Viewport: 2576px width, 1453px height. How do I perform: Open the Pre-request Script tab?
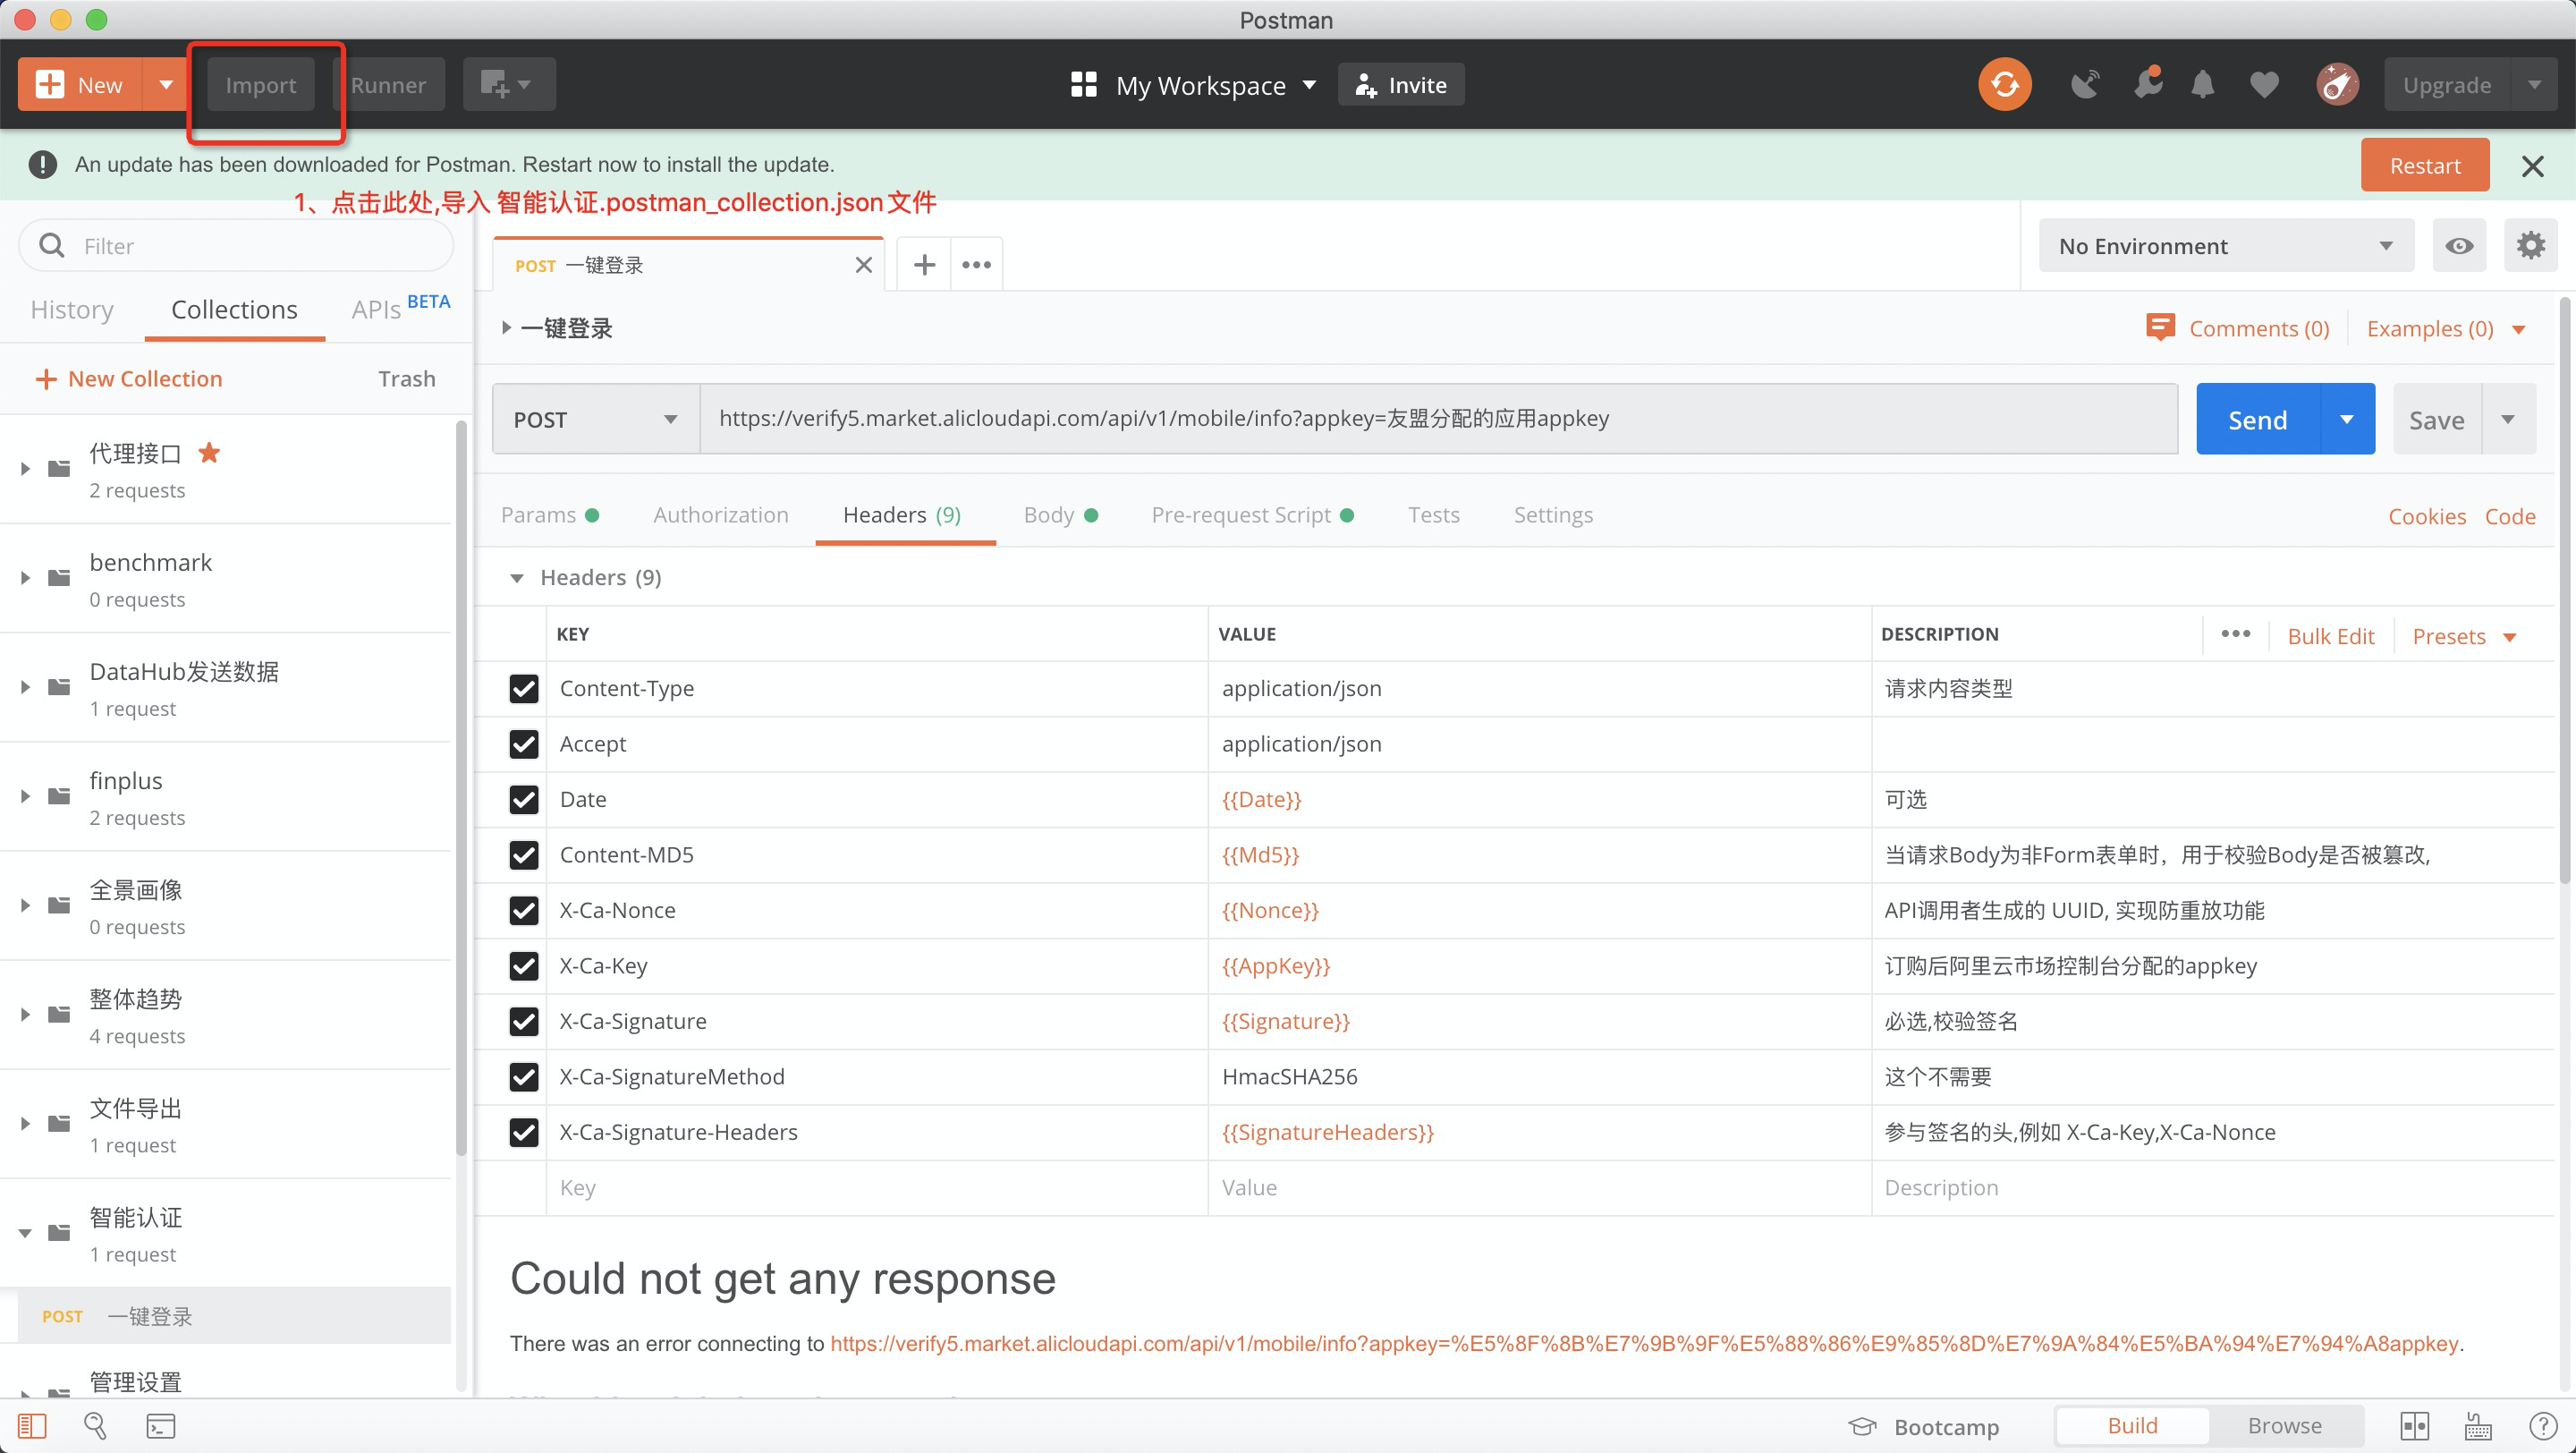tap(1252, 515)
